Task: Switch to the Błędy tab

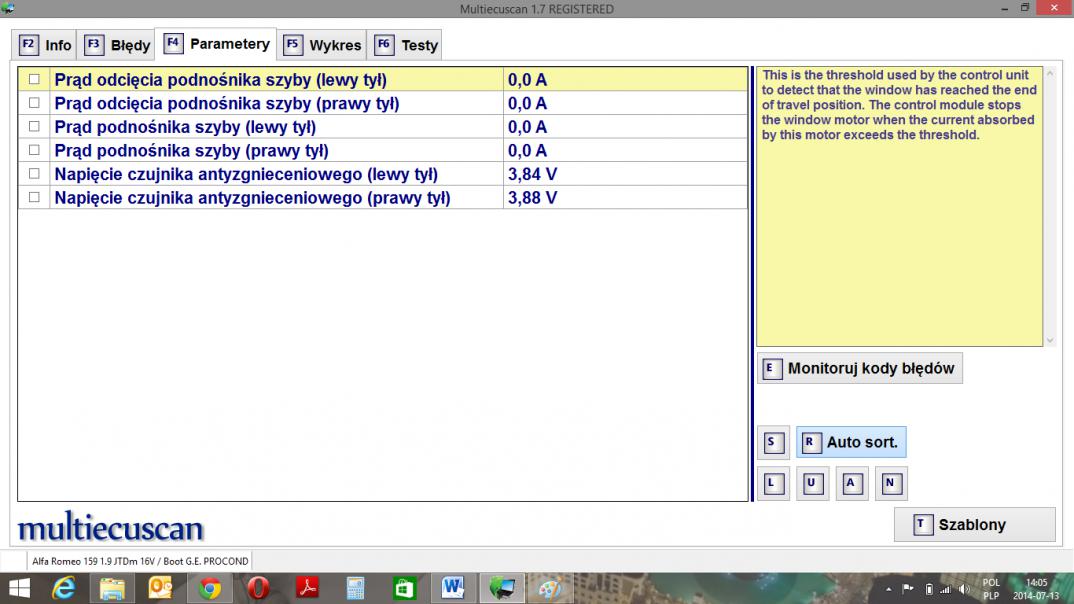Action: [x=116, y=45]
